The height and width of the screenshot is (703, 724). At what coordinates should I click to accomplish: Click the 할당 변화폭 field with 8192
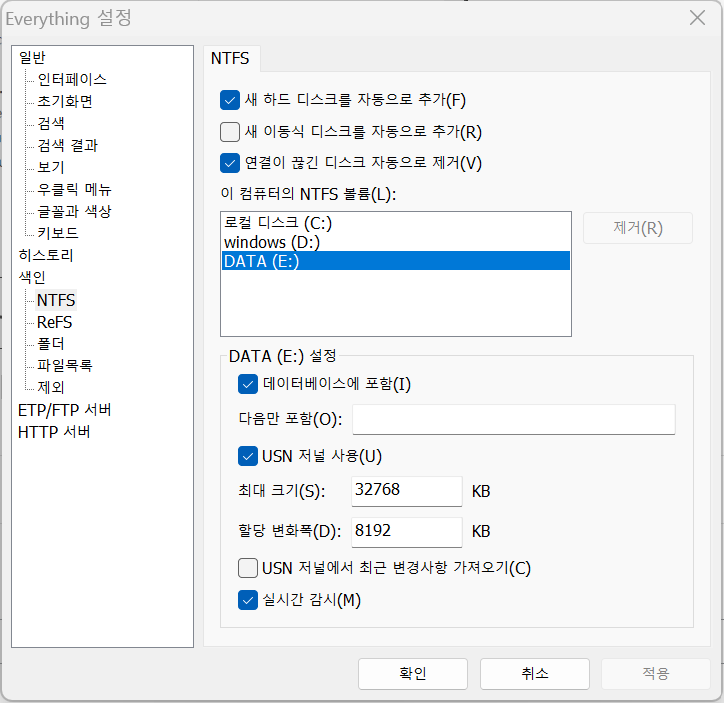[x=406, y=532]
